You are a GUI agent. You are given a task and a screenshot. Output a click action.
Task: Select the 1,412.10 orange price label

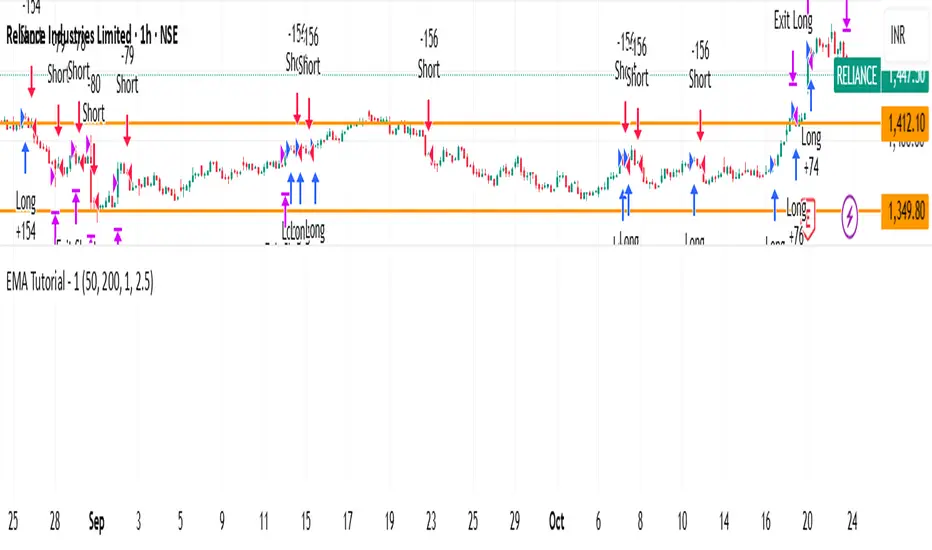tap(905, 124)
